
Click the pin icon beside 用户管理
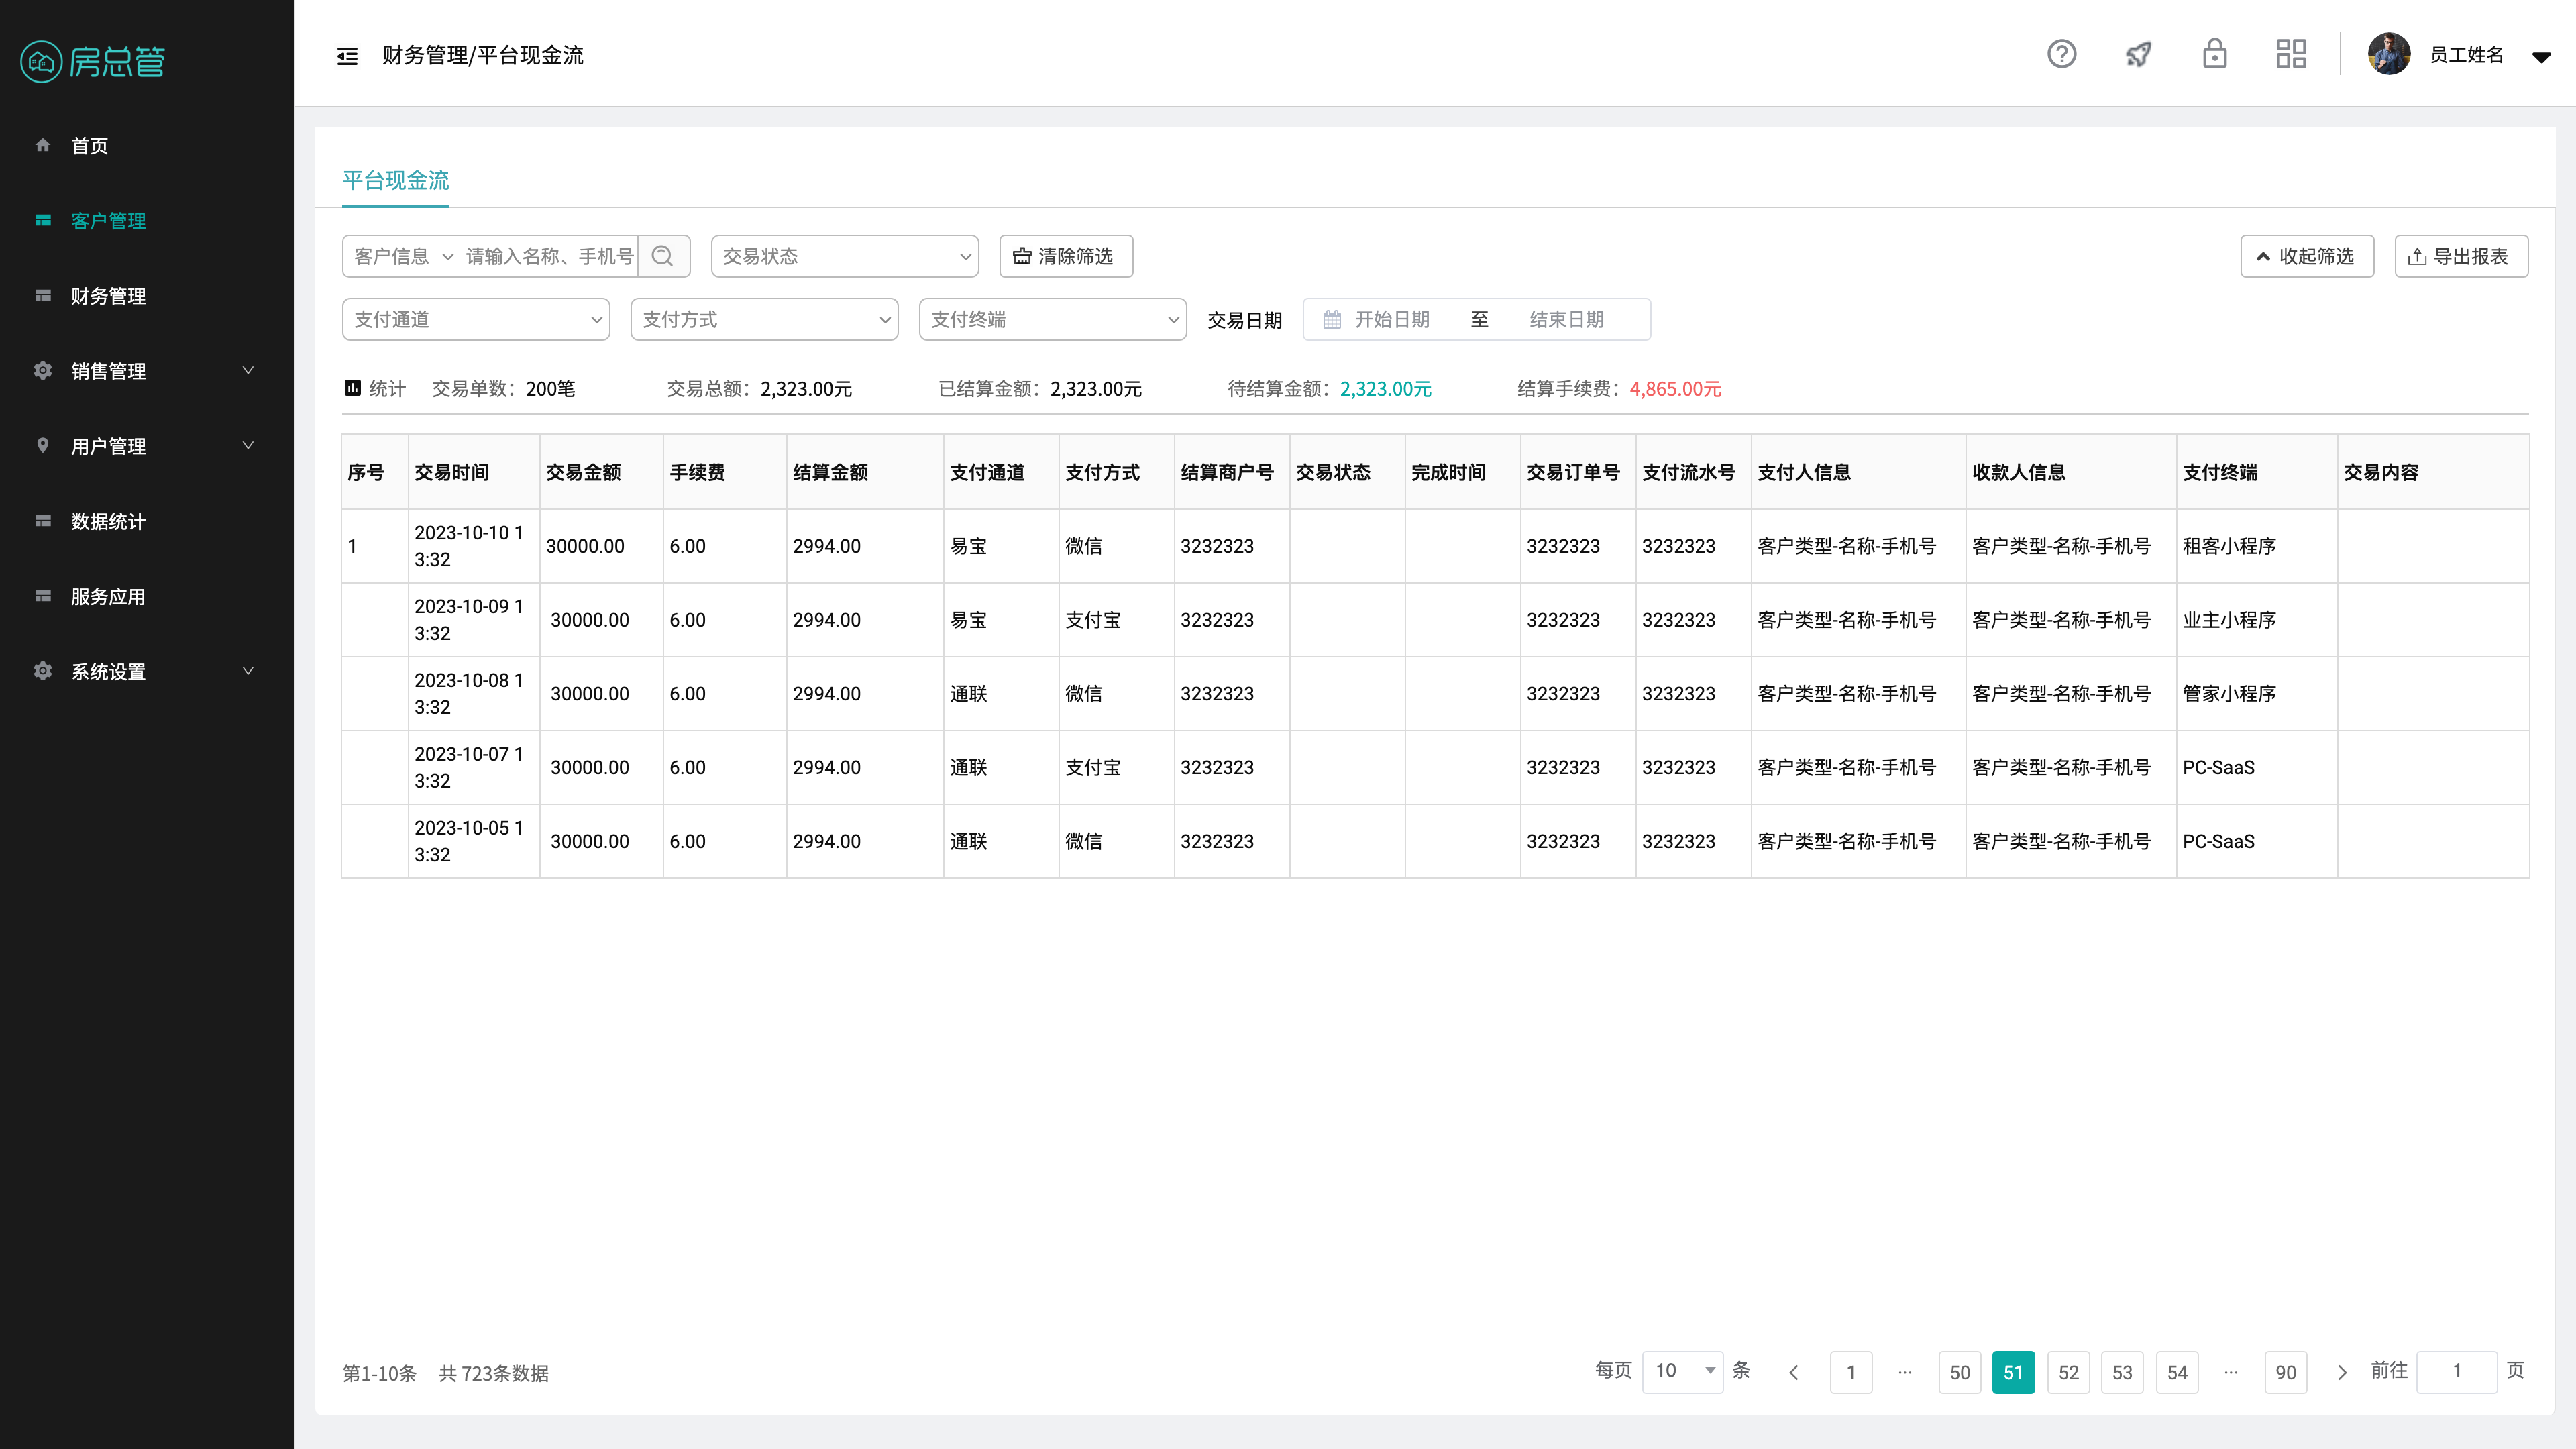[43, 445]
